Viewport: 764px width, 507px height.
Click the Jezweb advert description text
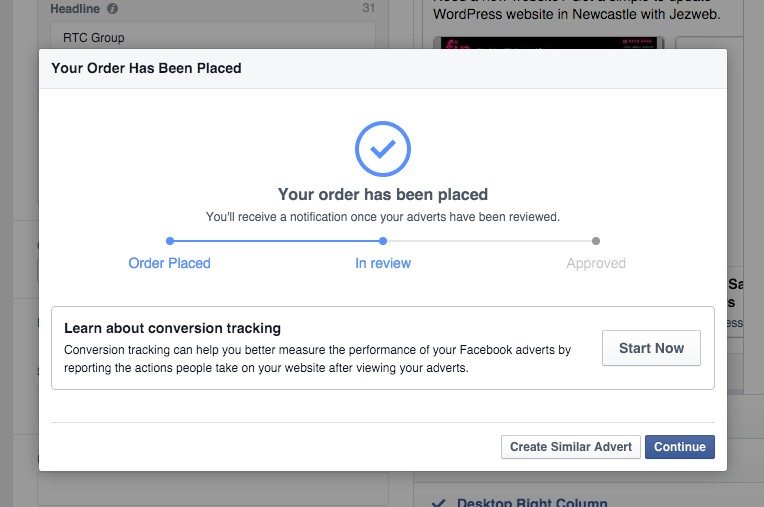coord(590,15)
